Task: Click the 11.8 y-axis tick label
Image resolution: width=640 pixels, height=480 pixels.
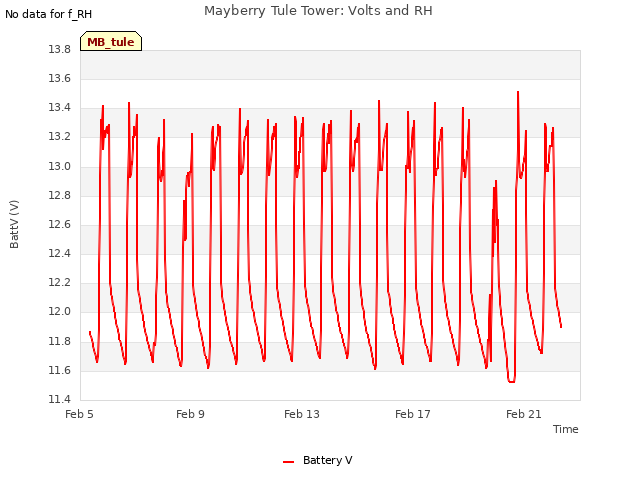Action: point(60,341)
